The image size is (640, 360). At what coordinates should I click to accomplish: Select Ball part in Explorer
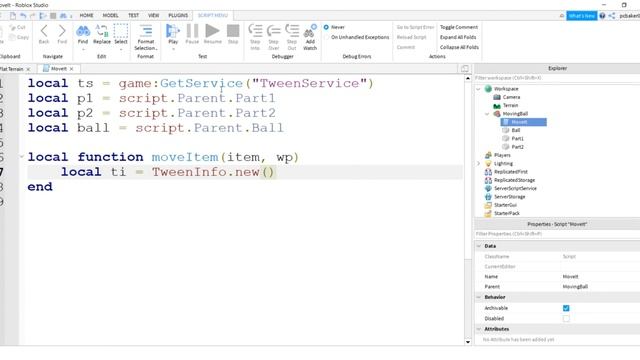(x=516, y=130)
